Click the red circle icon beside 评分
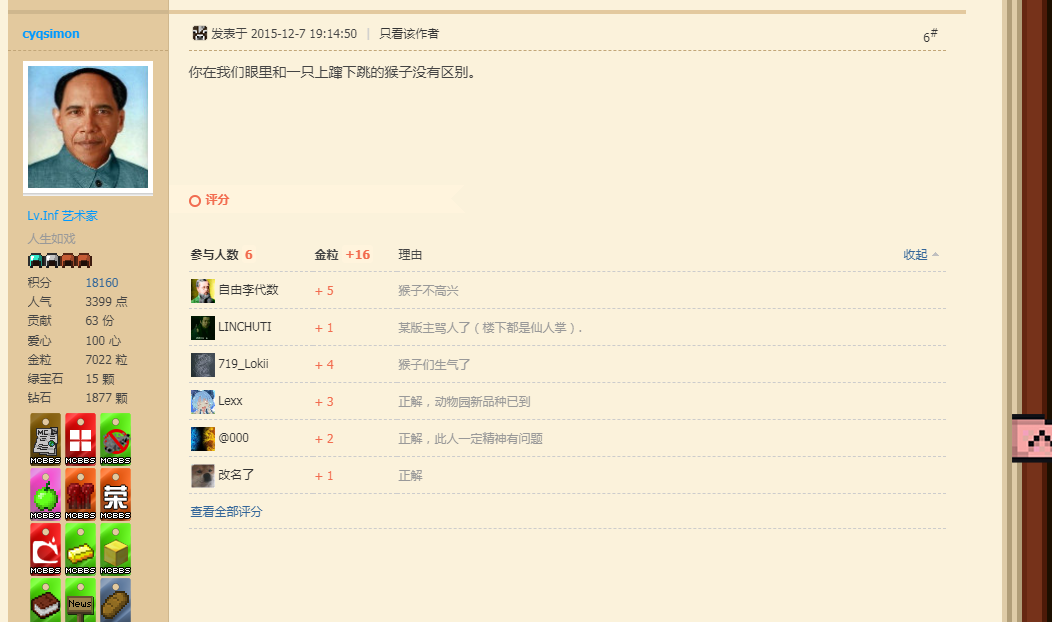 [x=195, y=201]
